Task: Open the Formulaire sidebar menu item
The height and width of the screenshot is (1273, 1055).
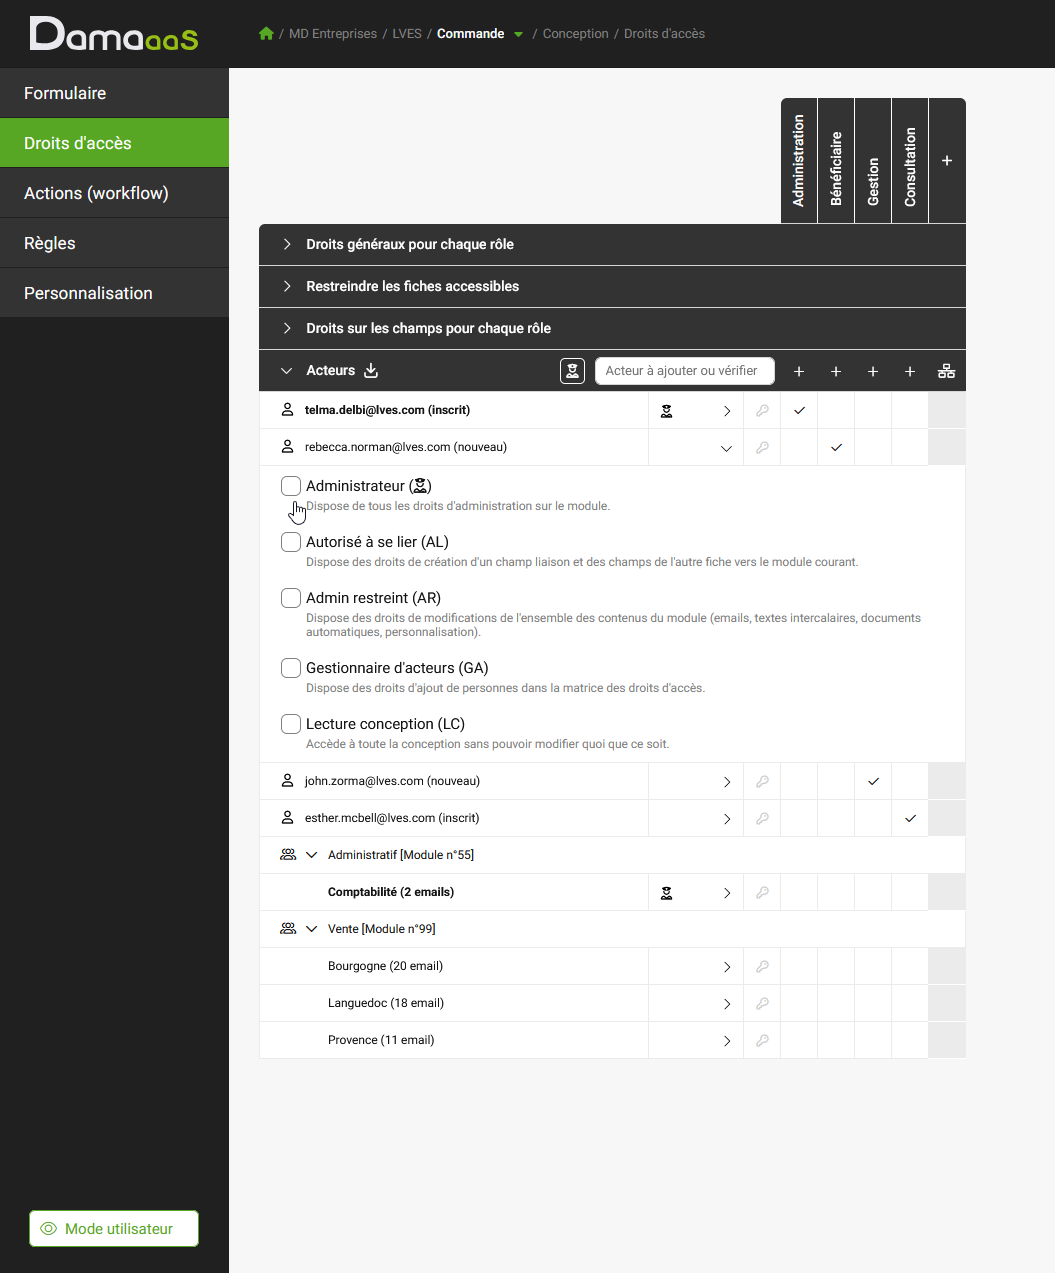Action: coord(114,93)
